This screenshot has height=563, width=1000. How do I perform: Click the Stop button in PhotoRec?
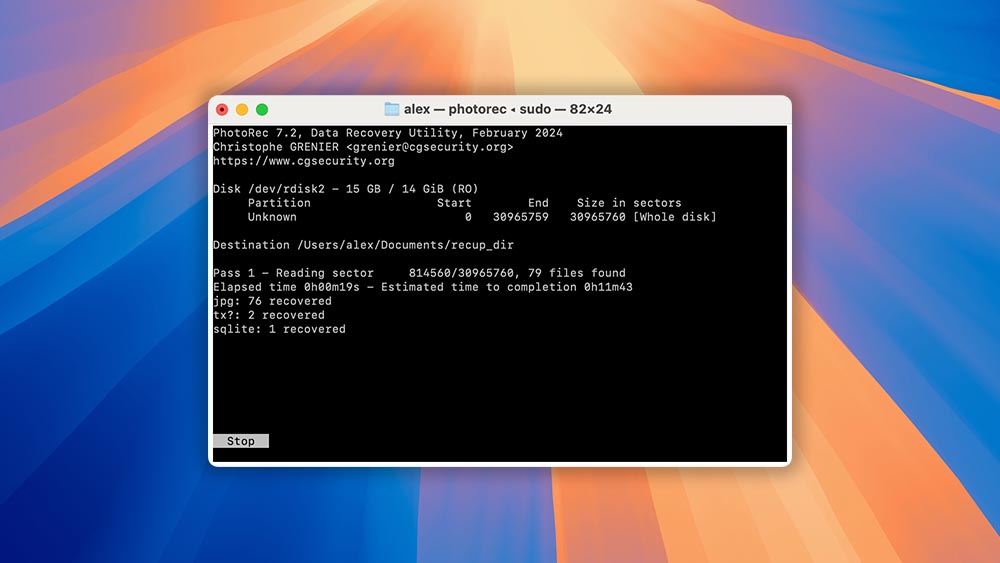coord(240,441)
